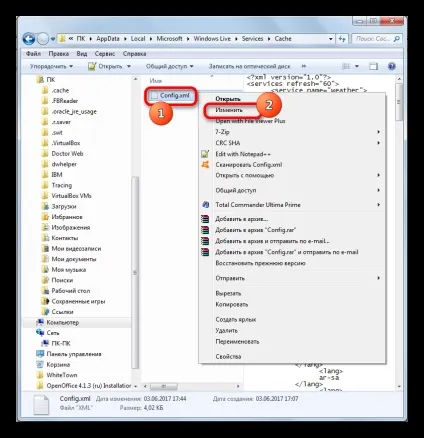Click the Имя column header
Screen dimensions: 424x438
point(156,81)
